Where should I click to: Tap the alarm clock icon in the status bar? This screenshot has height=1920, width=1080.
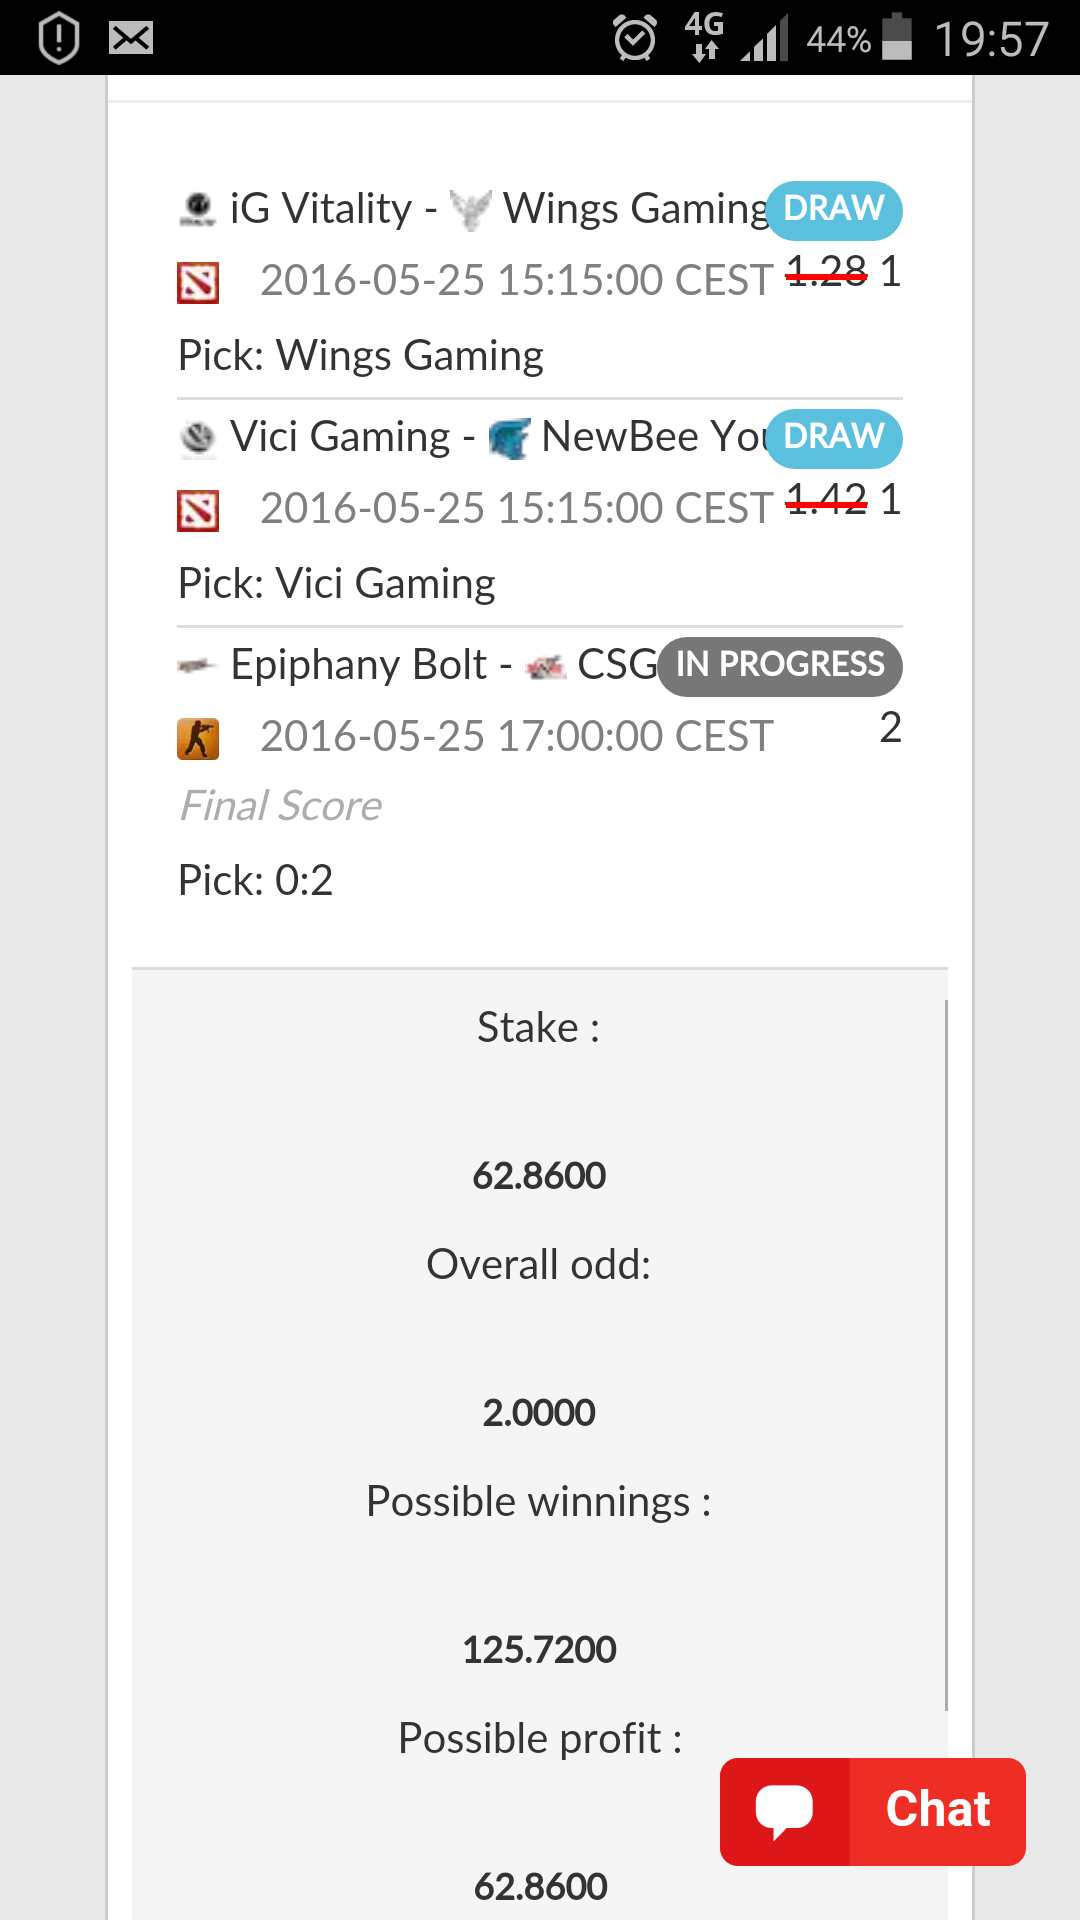click(635, 39)
